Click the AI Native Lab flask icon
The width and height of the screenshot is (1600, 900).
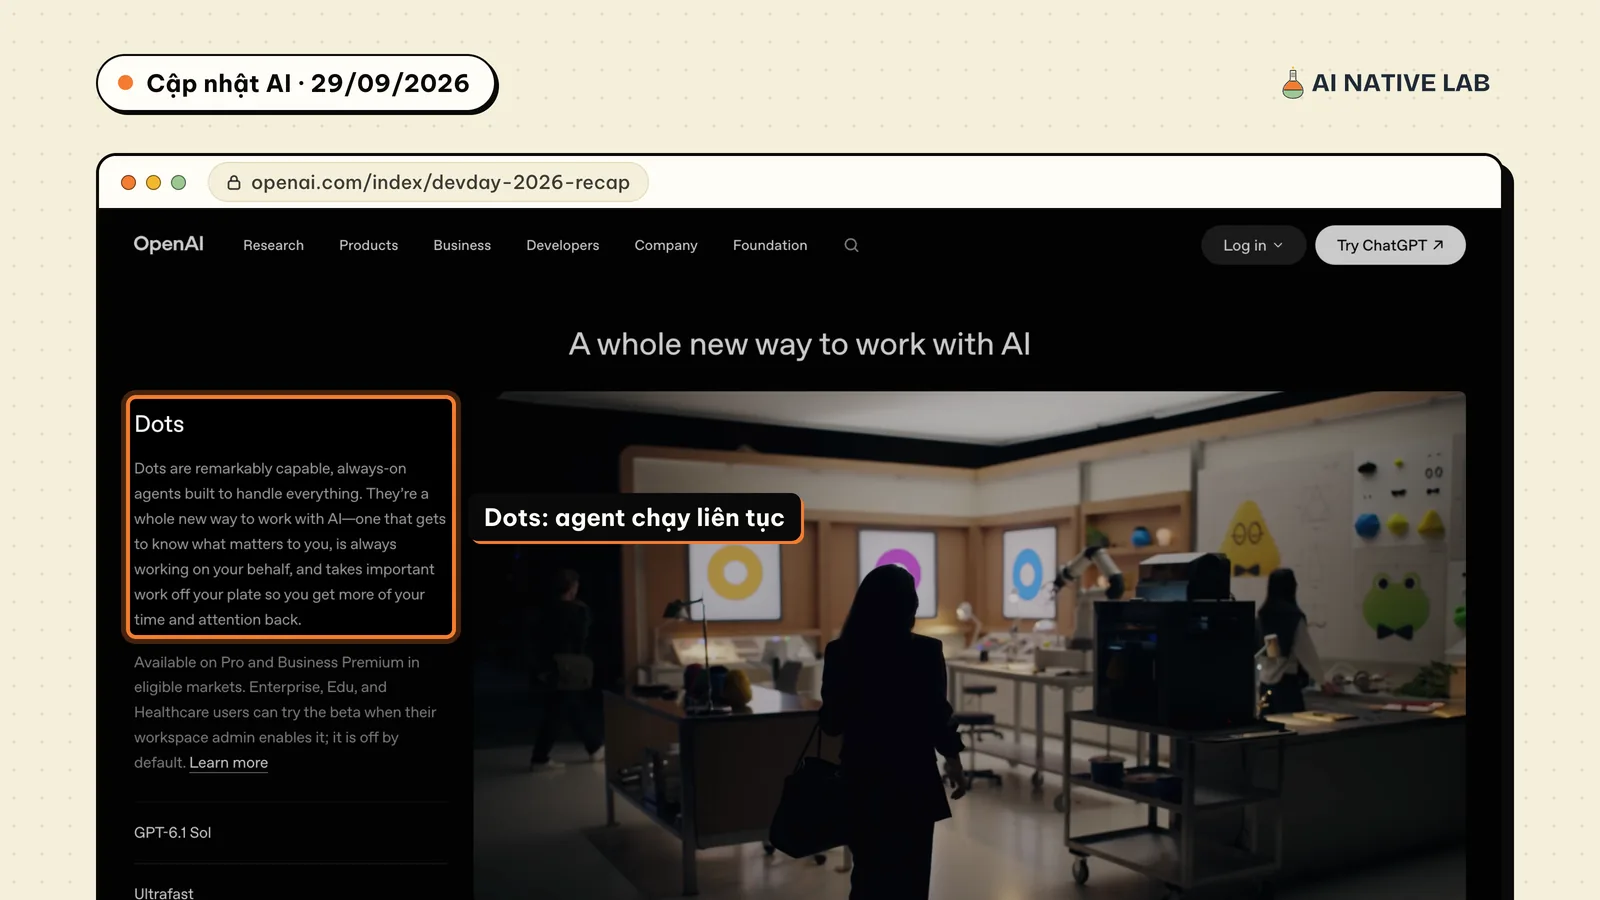(x=1293, y=84)
